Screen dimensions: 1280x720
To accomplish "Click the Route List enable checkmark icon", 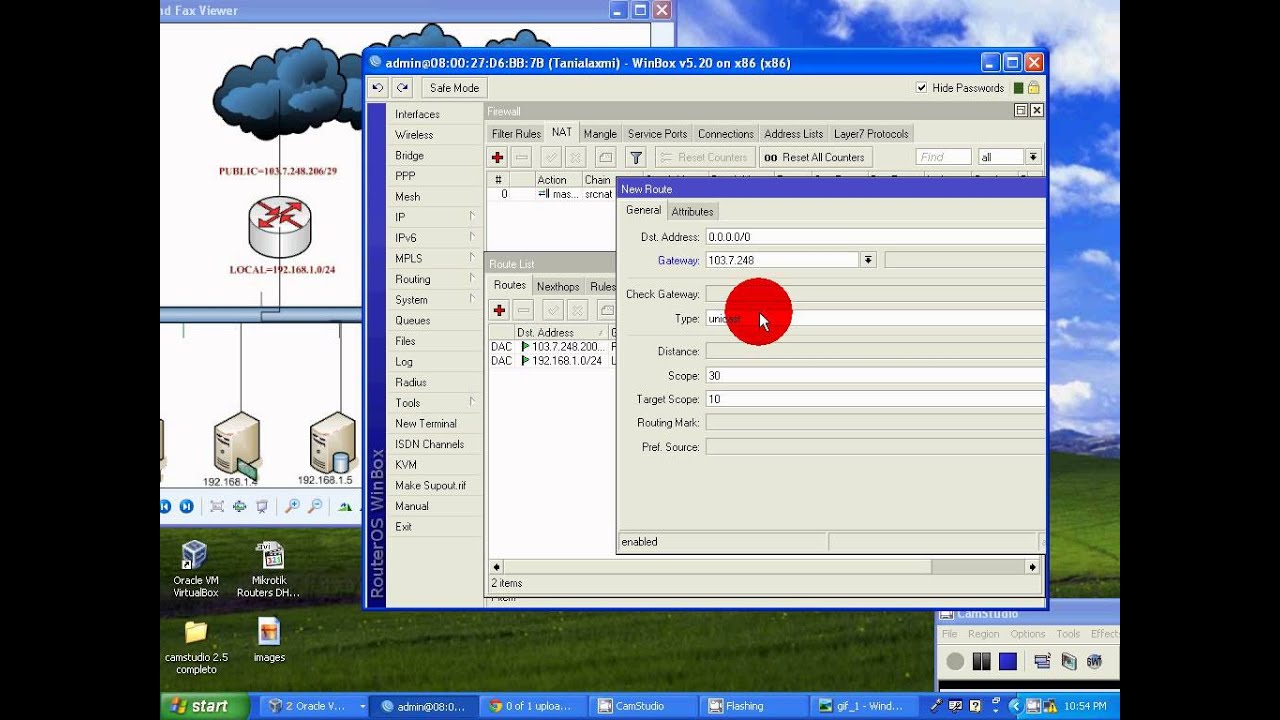I will (553, 310).
